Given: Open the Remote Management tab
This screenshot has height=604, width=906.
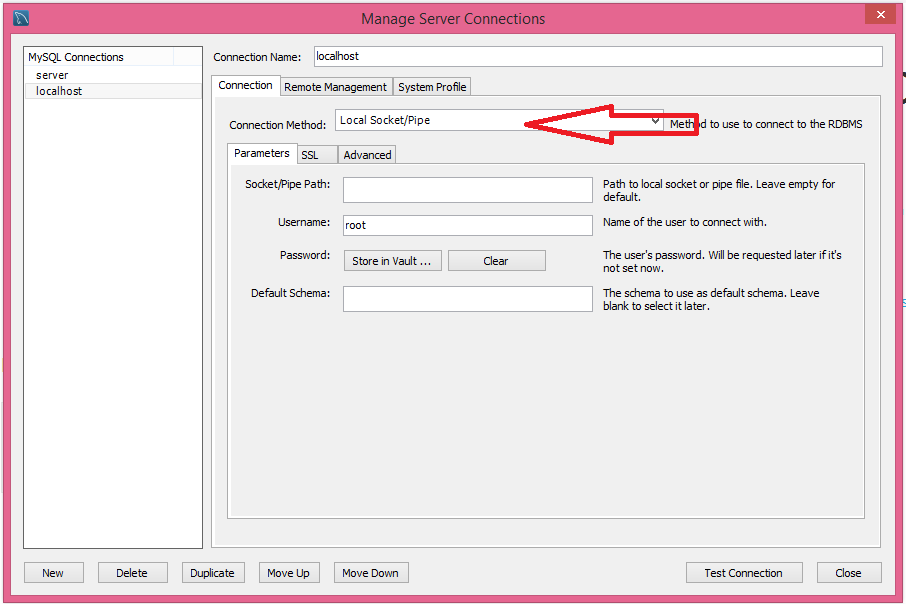Looking at the screenshot, I should (335, 86).
